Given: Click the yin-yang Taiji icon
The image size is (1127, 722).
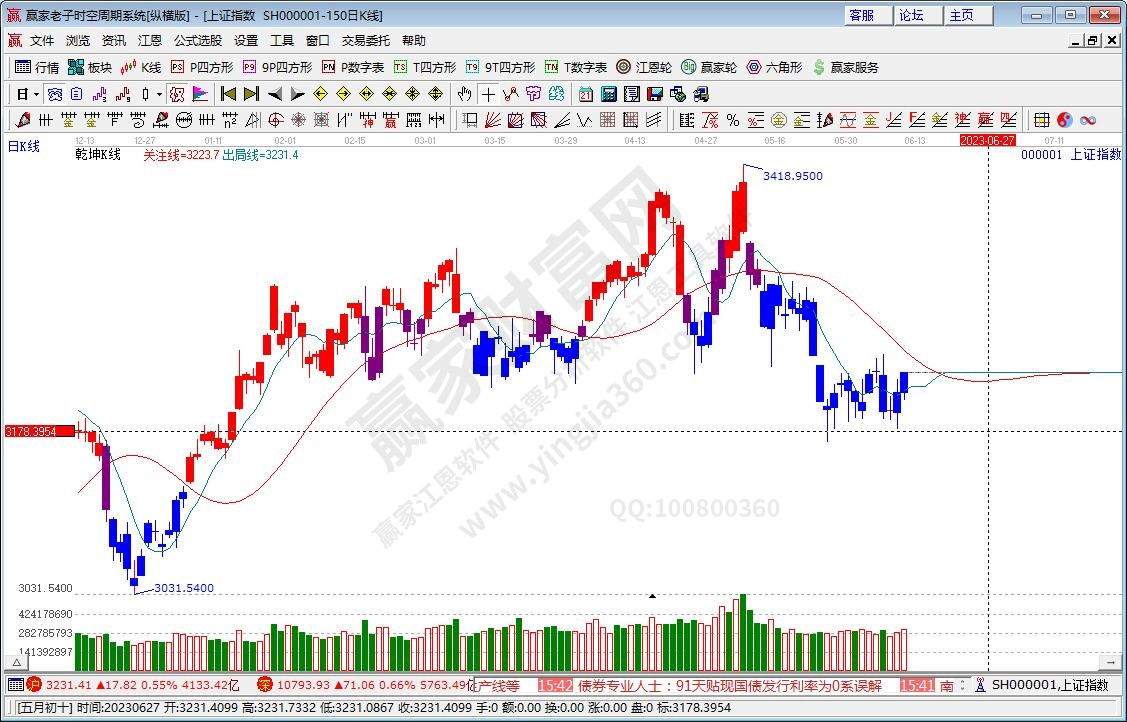Looking at the screenshot, I should click(1064, 120).
